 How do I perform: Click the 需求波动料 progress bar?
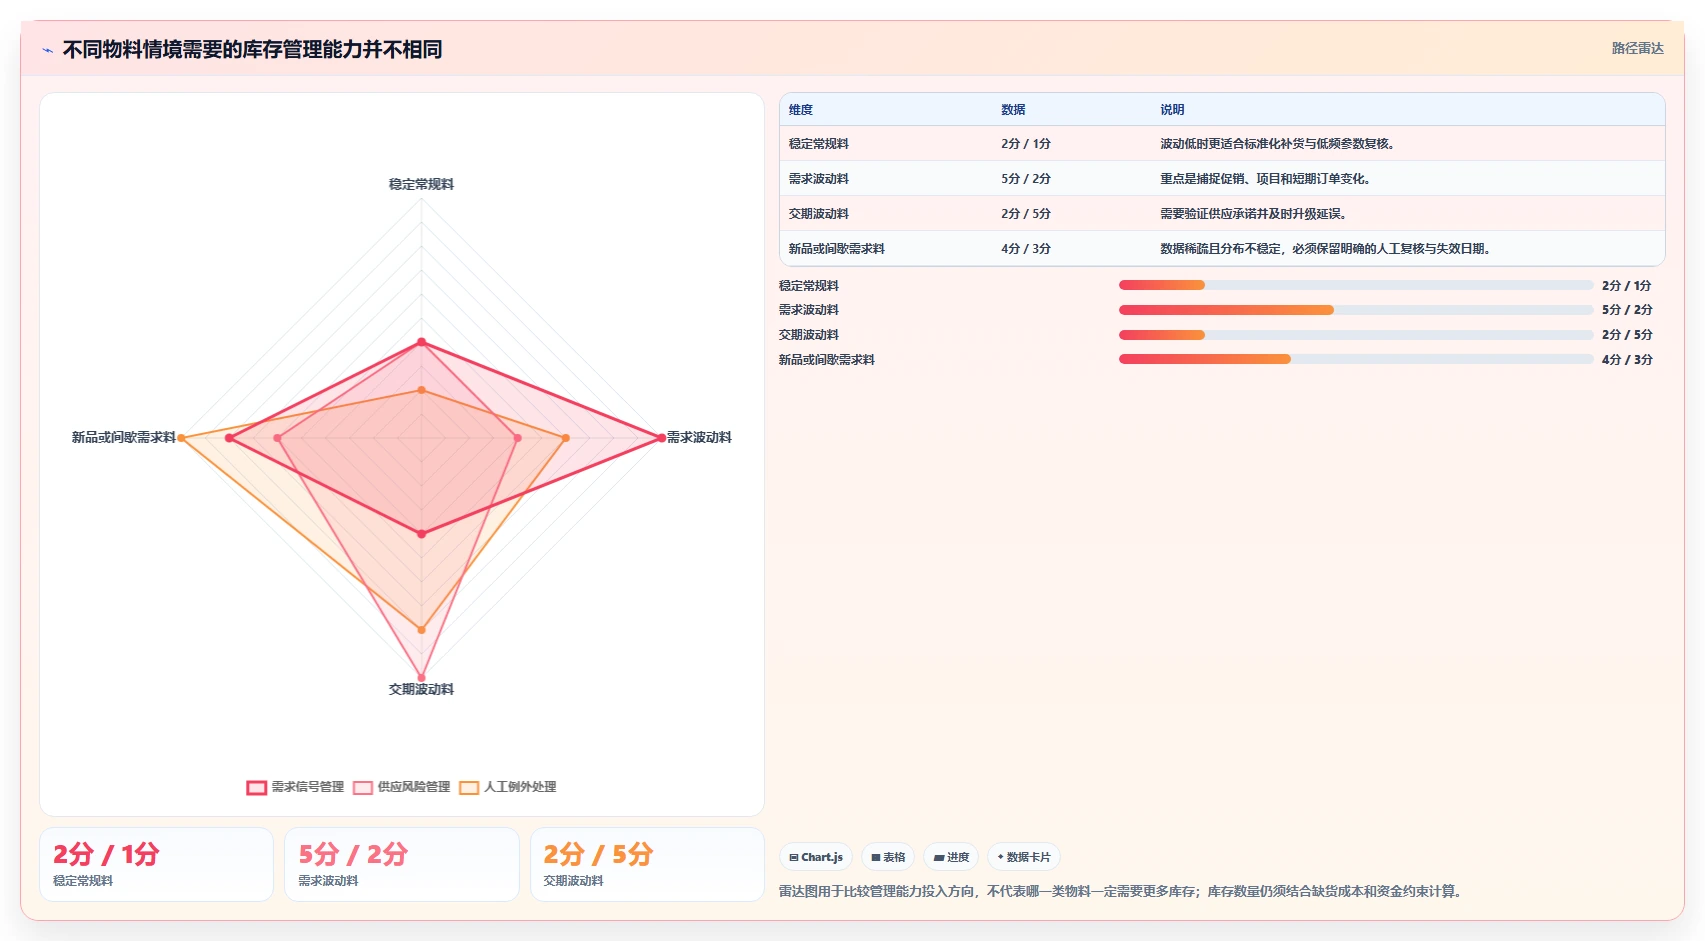point(1356,310)
